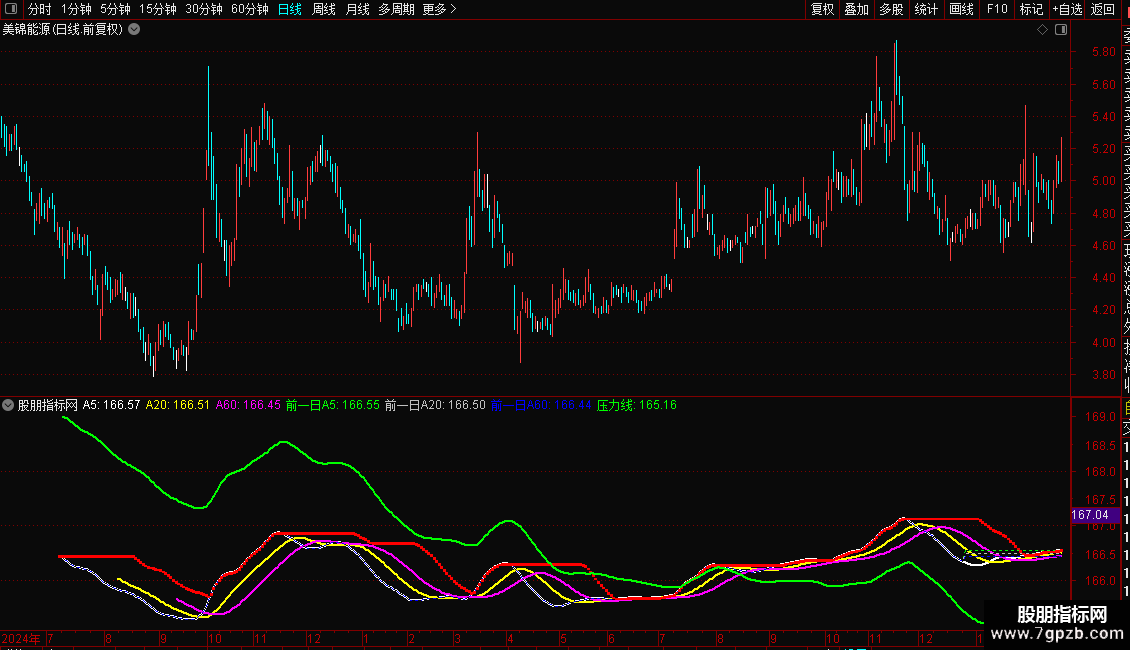Select the 30分钟 period tab
The image size is (1130, 650).
204,9
